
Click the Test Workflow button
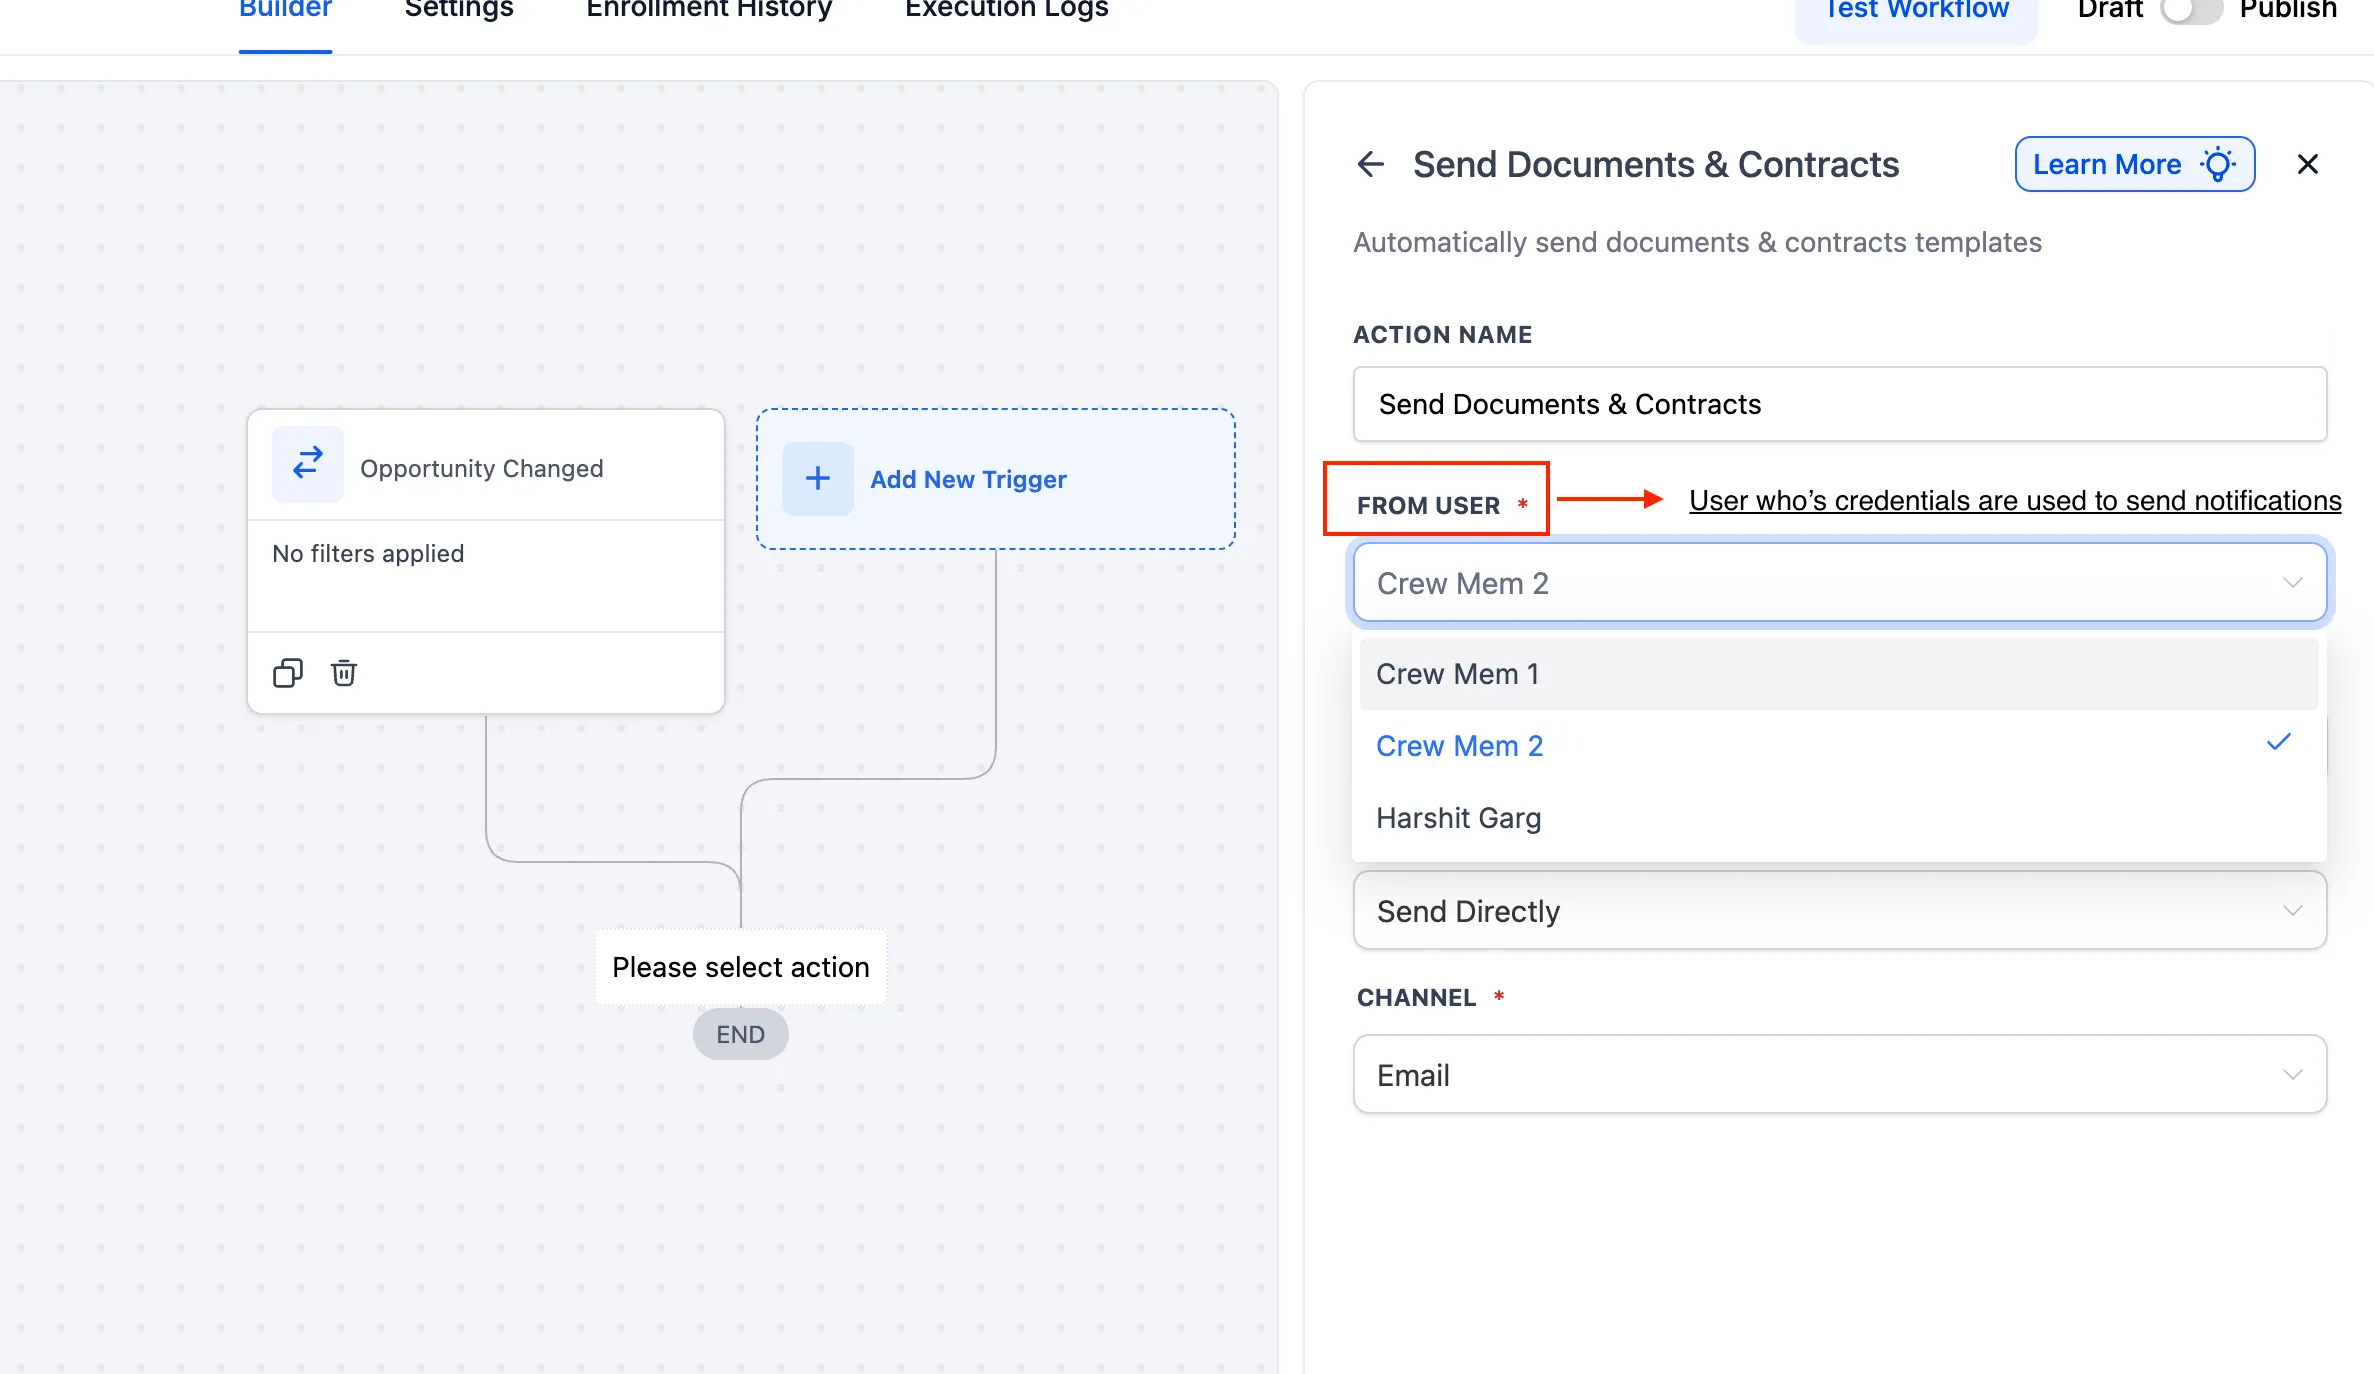[1914, 11]
